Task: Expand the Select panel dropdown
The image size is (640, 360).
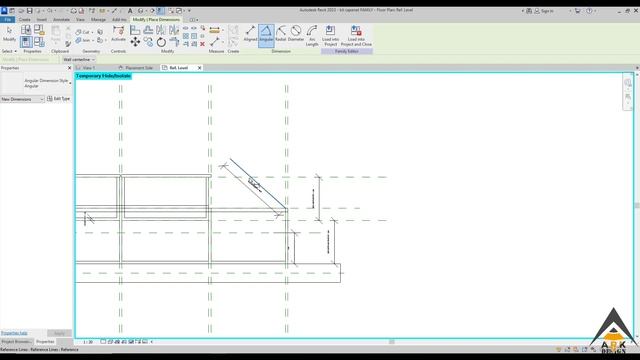Action: point(9,51)
